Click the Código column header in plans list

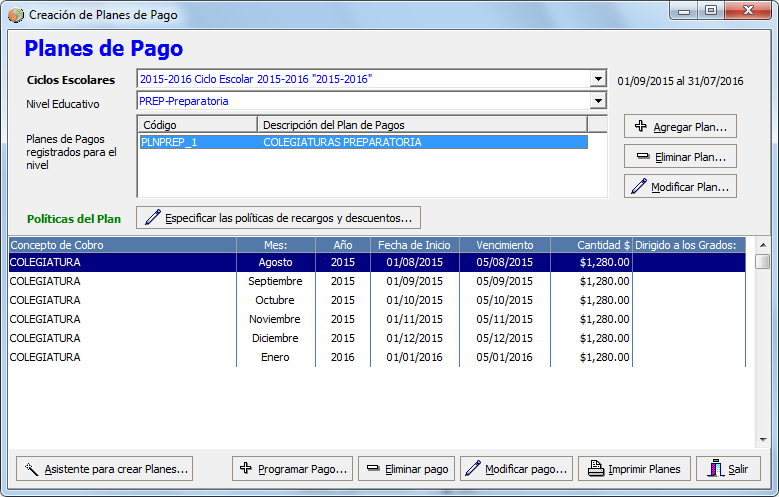196,124
